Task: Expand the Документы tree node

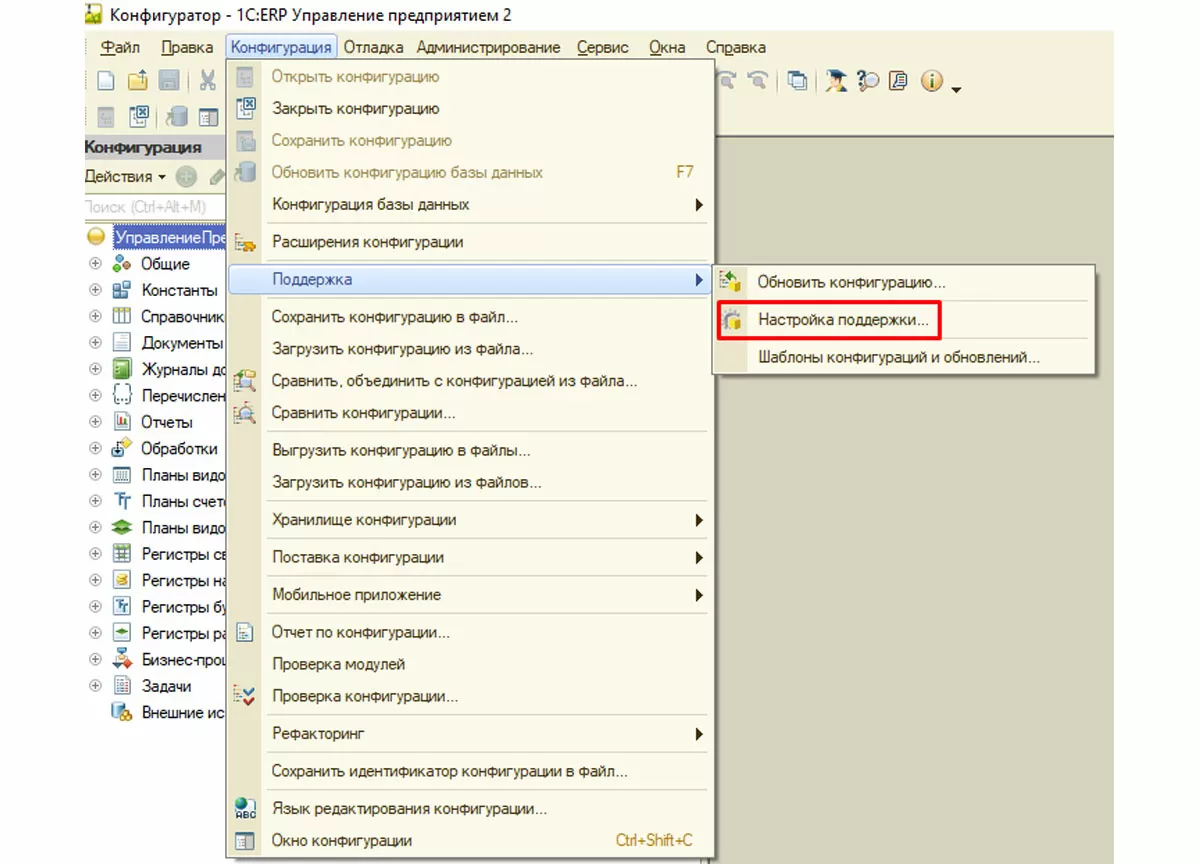Action: pyautogui.click(x=96, y=343)
